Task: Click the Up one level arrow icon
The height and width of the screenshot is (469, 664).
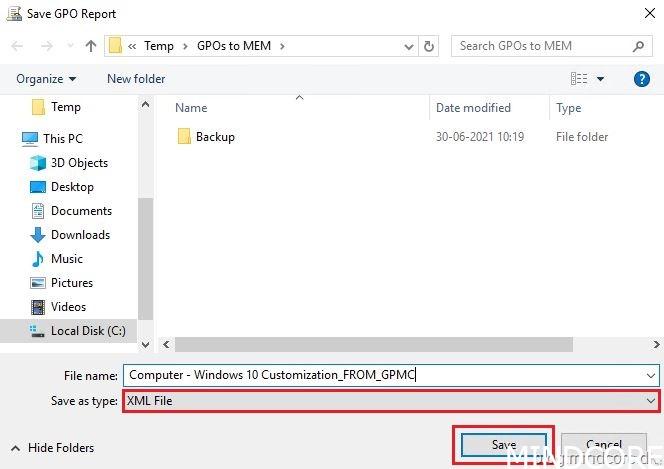Action: click(91, 46)
